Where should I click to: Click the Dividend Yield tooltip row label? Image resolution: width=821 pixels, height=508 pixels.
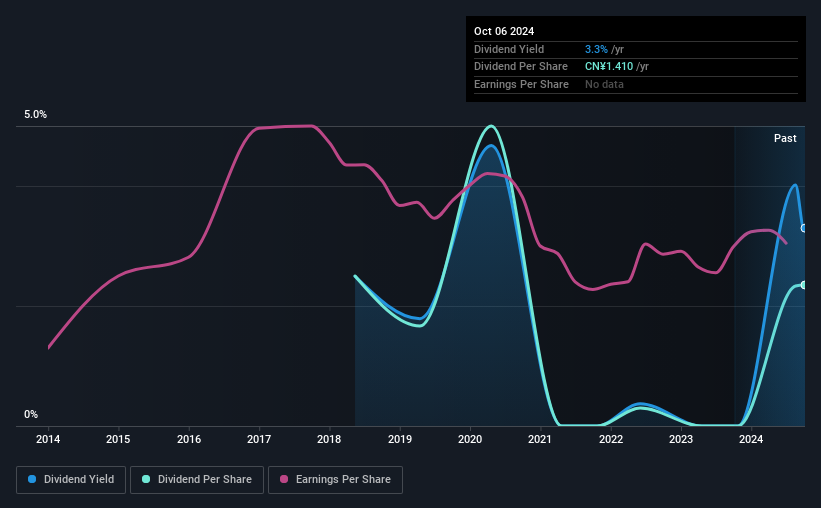click(509, 49)
